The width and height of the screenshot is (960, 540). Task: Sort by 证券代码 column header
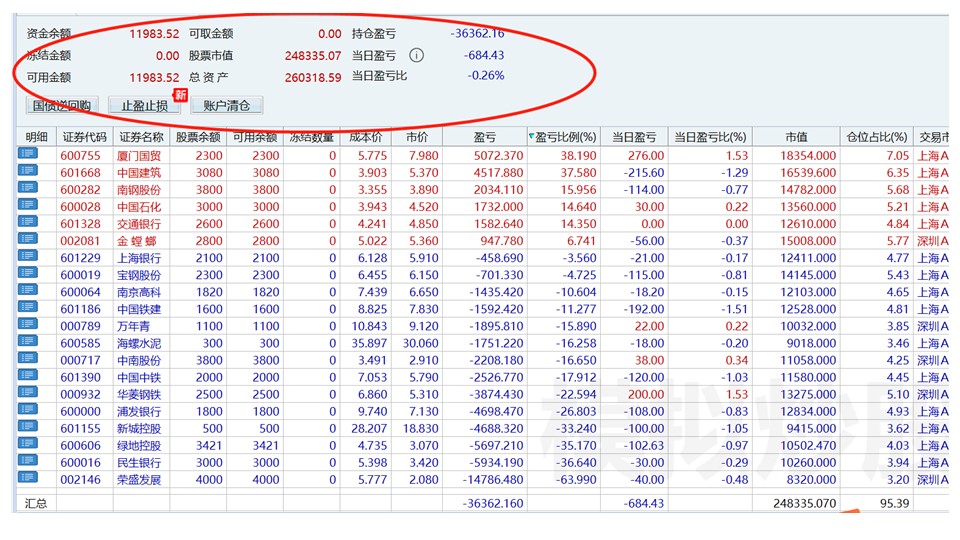84,137
